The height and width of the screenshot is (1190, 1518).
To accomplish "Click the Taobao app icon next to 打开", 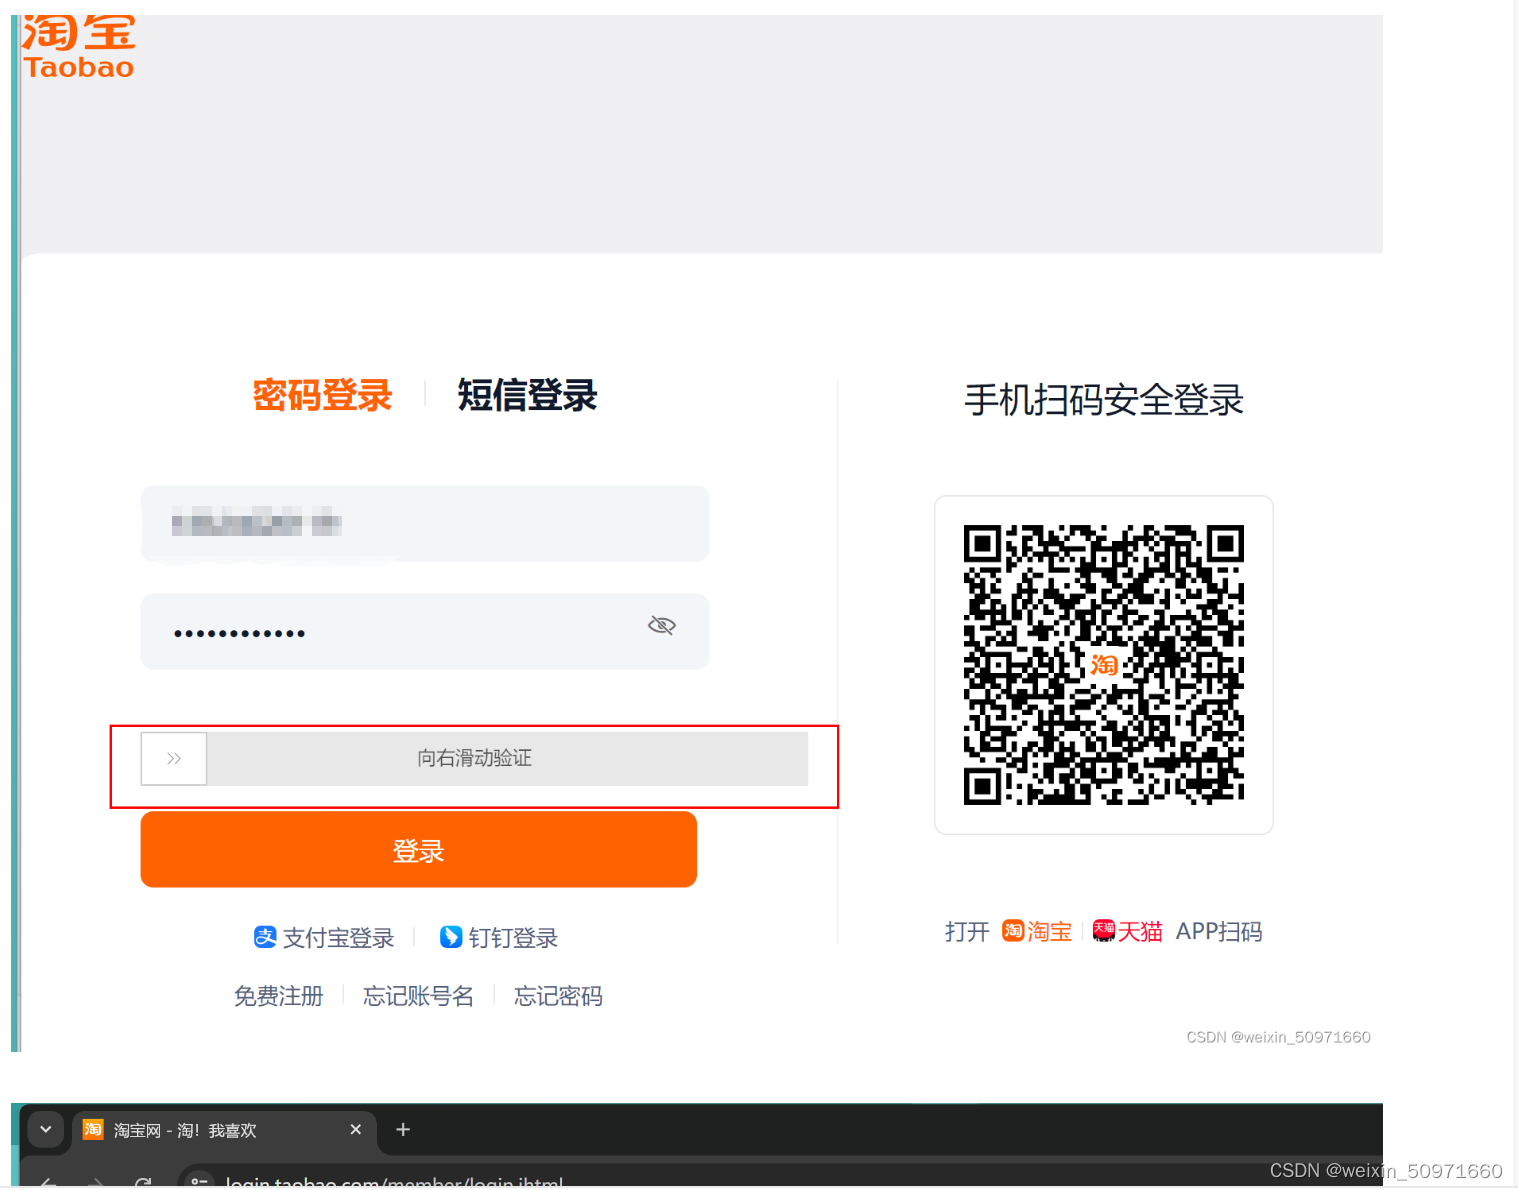I will pos(1013,931).
